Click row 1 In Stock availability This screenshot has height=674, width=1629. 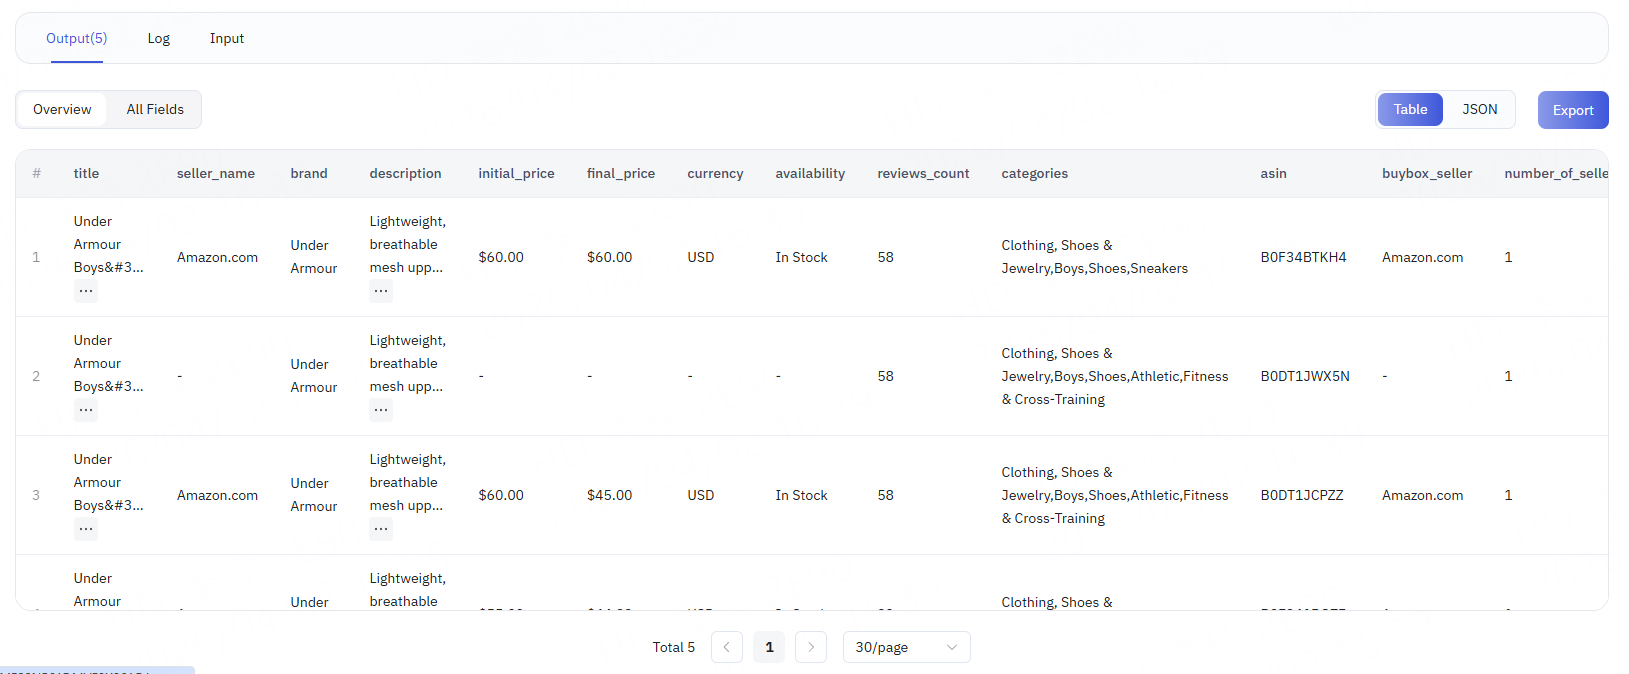801,257
